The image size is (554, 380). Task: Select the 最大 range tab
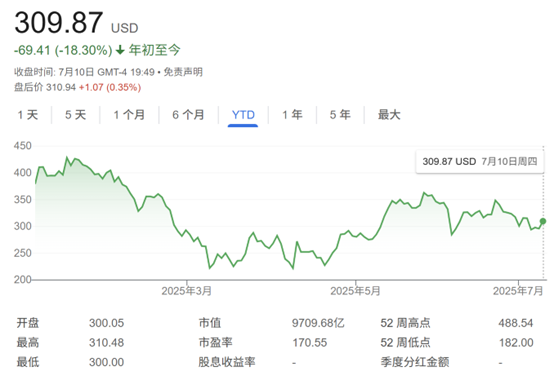[389, 115]
